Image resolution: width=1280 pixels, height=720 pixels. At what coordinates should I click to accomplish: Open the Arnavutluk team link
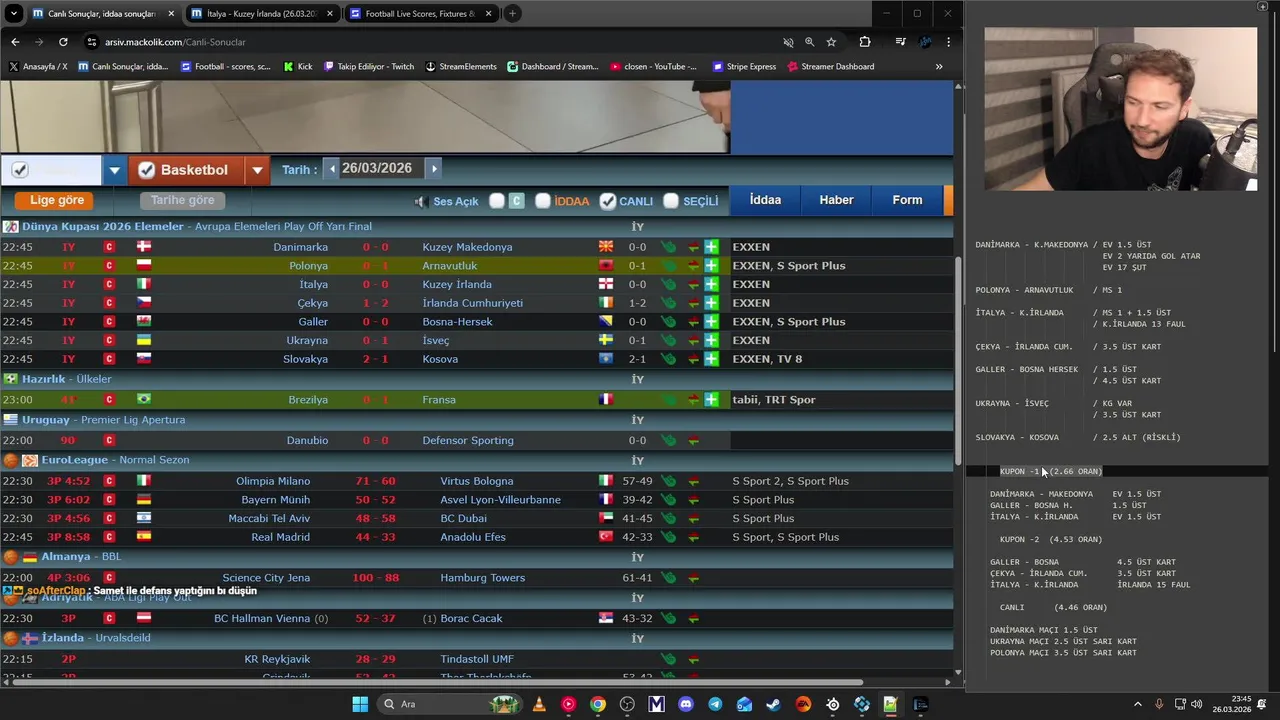(x=450, y=266)
